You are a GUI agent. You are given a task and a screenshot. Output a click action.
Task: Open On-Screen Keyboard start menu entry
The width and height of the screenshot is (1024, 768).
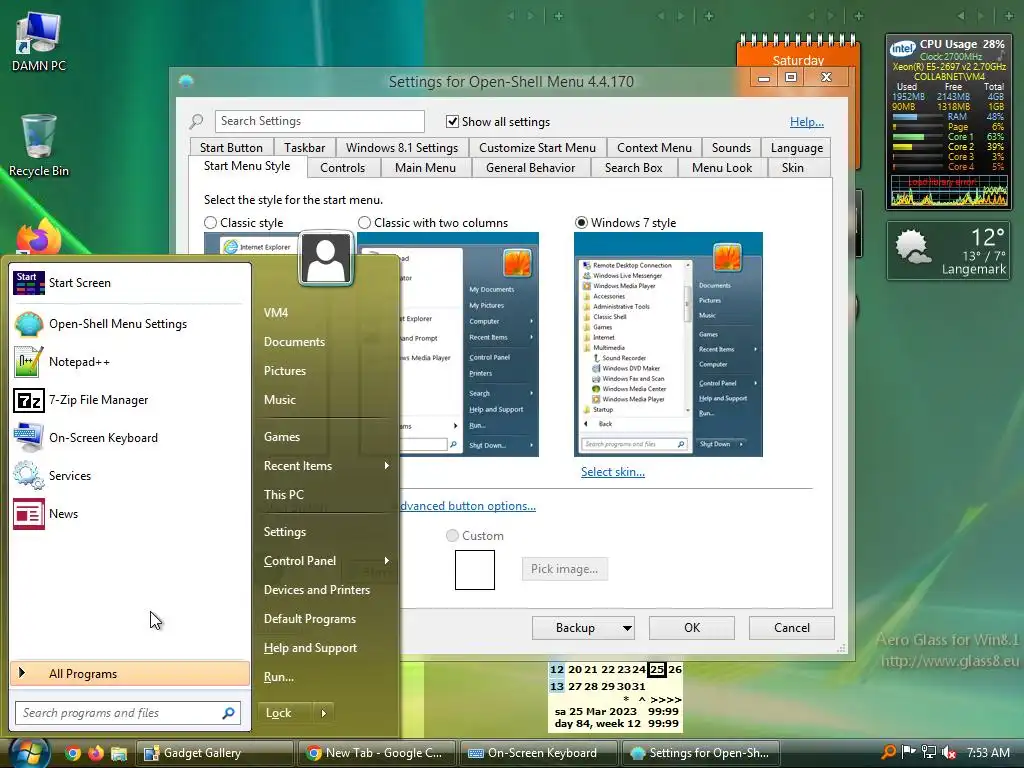coord(129,438)
